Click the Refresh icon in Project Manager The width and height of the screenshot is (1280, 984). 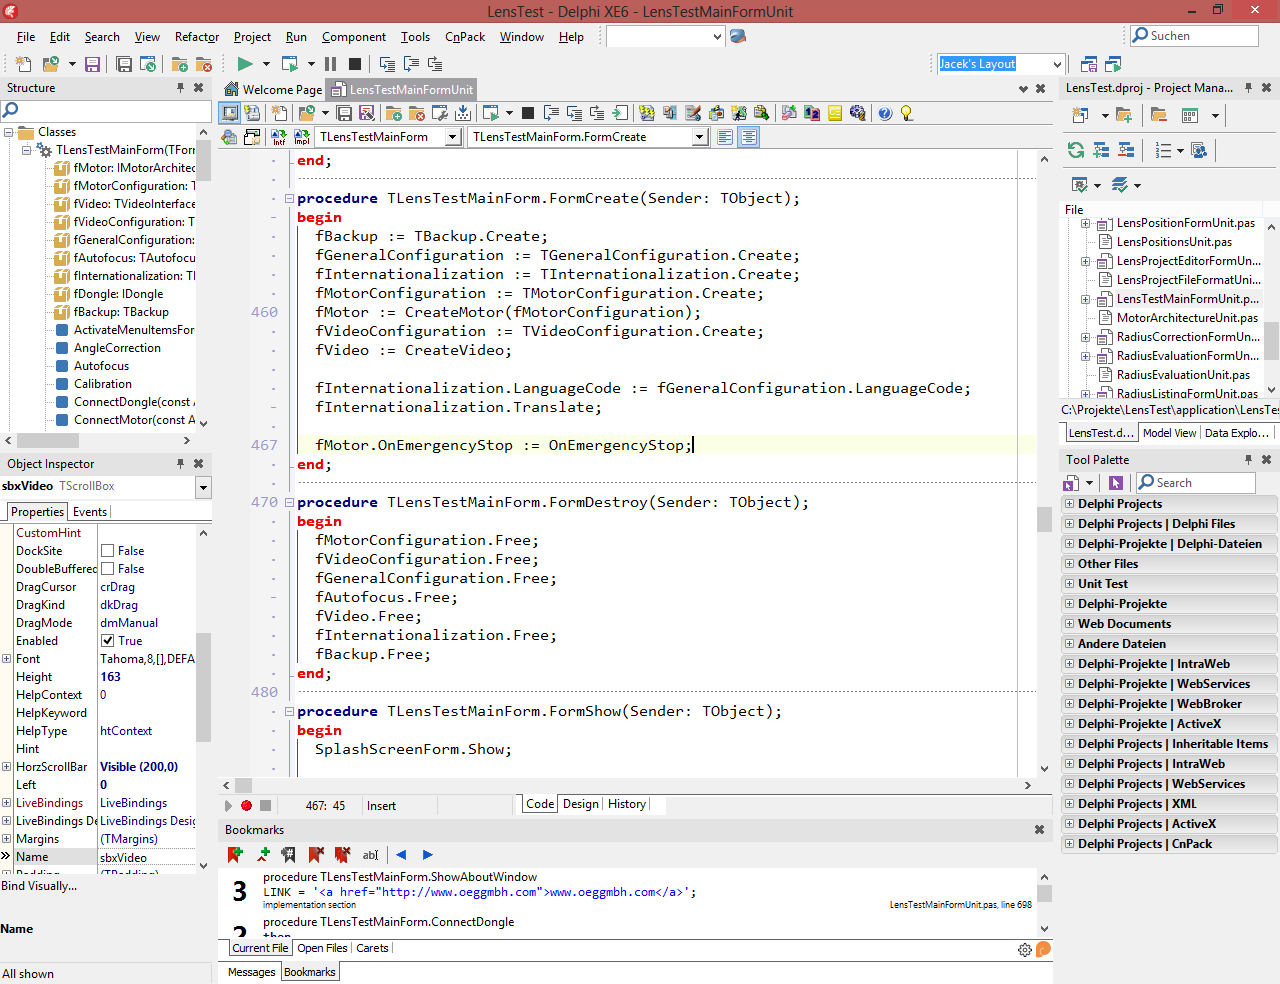[1076, 150]
